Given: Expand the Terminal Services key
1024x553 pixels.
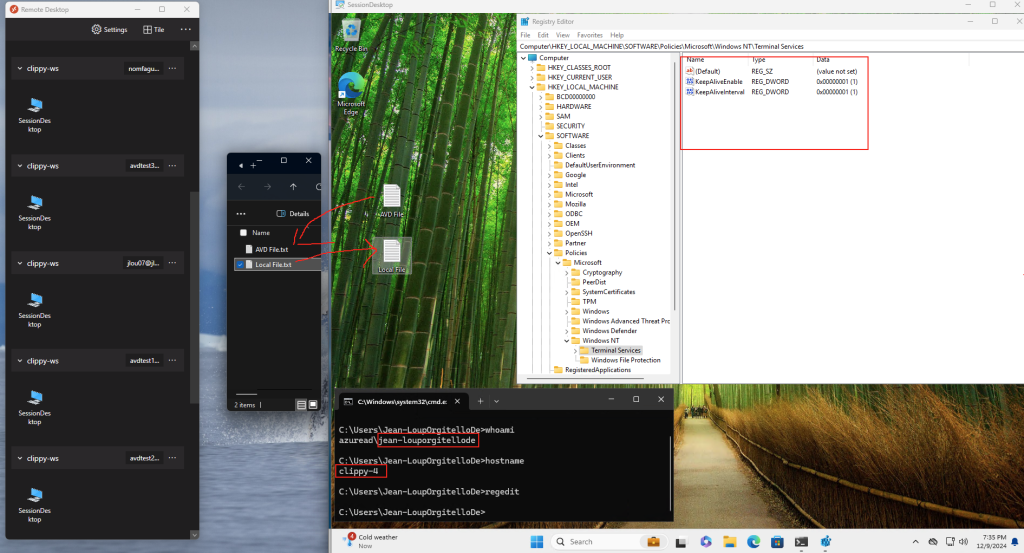Looking at the screenshot, I should 575,351.
